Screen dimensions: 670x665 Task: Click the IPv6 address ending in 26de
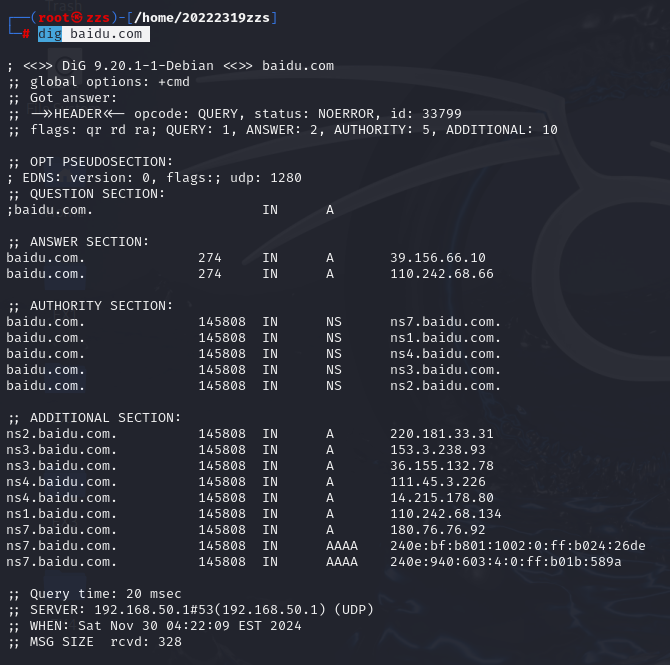(x=518, y=546)
